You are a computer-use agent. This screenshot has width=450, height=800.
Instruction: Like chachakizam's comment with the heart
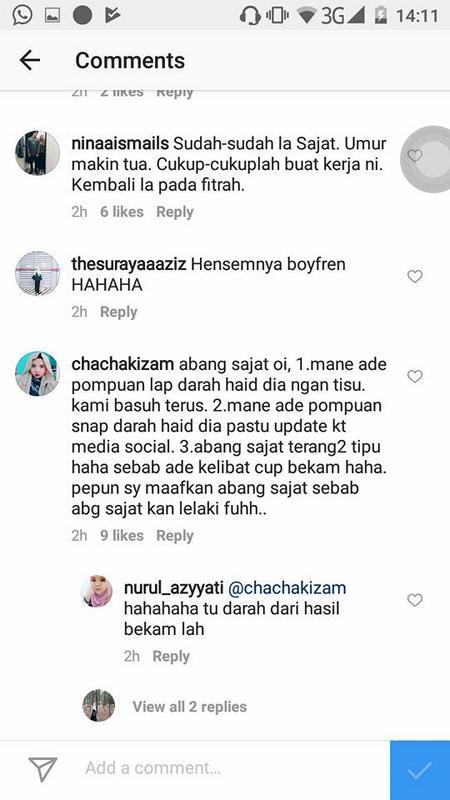coord(415,377)
